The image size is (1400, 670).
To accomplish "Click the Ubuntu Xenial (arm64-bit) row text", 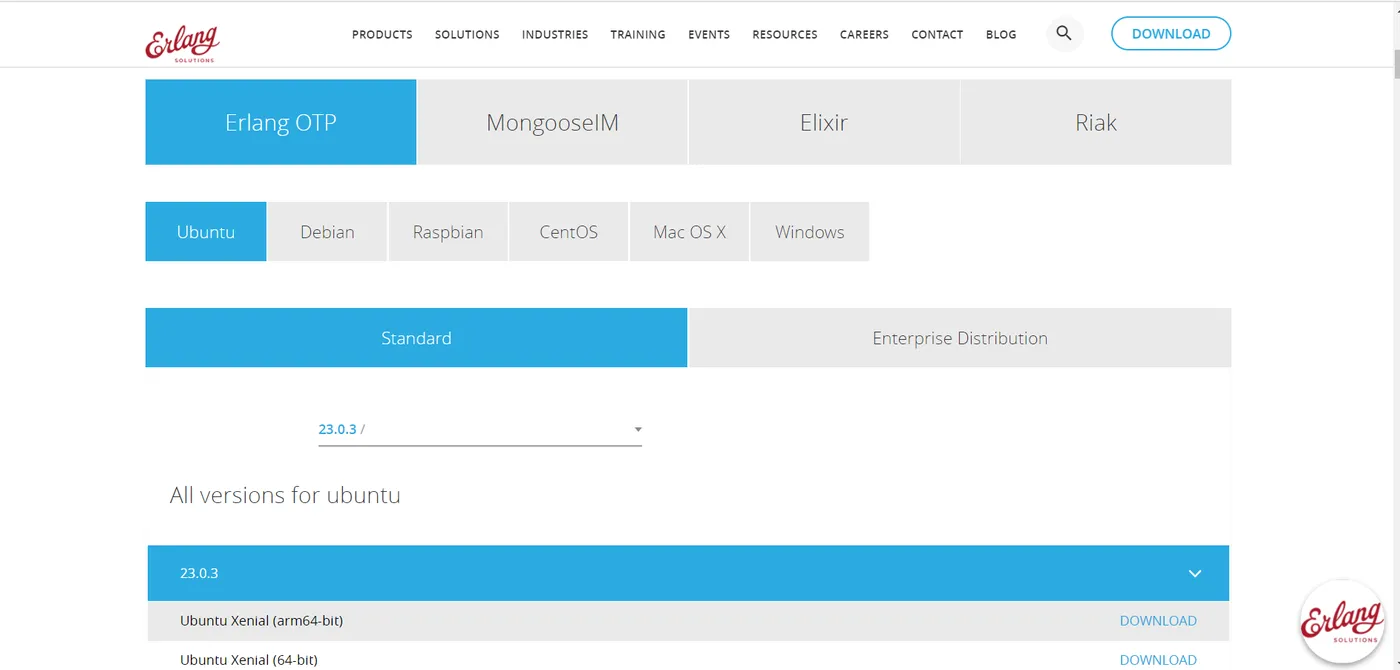I will click(x=261, y=621).
